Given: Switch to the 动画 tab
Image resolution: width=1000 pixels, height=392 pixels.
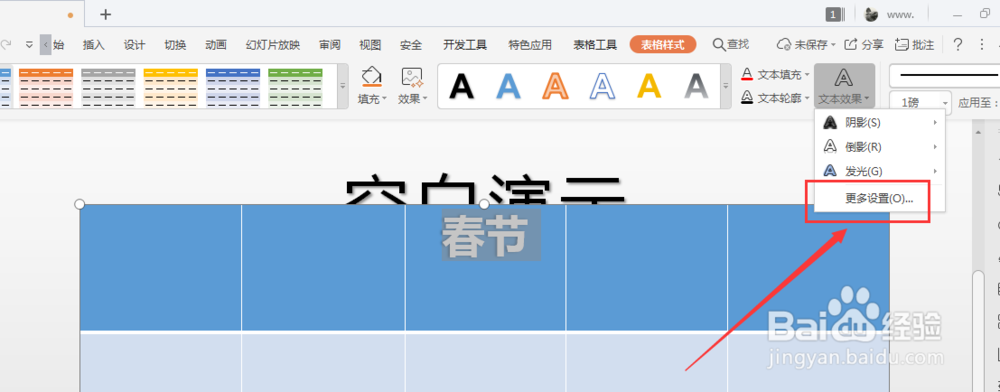Looking at the screenshot, I should 216,45.
